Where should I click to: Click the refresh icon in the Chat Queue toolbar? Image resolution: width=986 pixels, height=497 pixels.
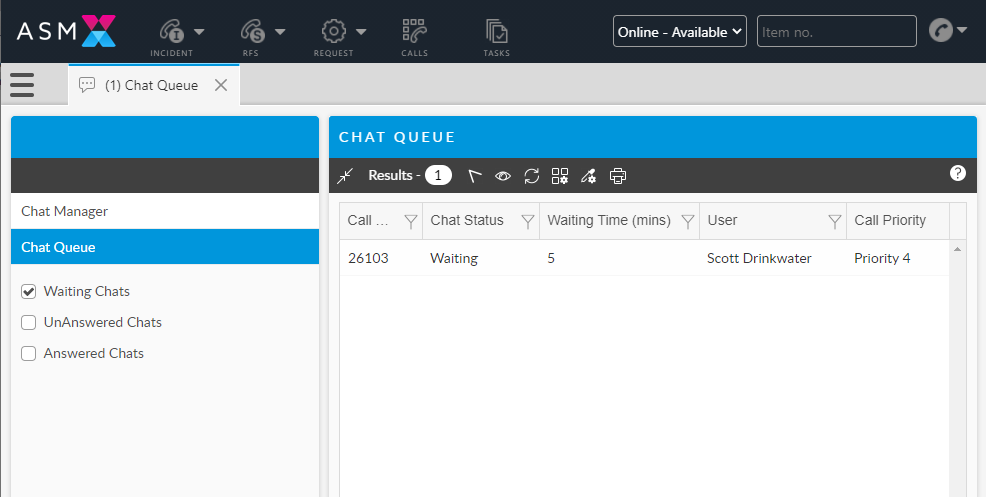pyautogui.click(x=532, y=176)
